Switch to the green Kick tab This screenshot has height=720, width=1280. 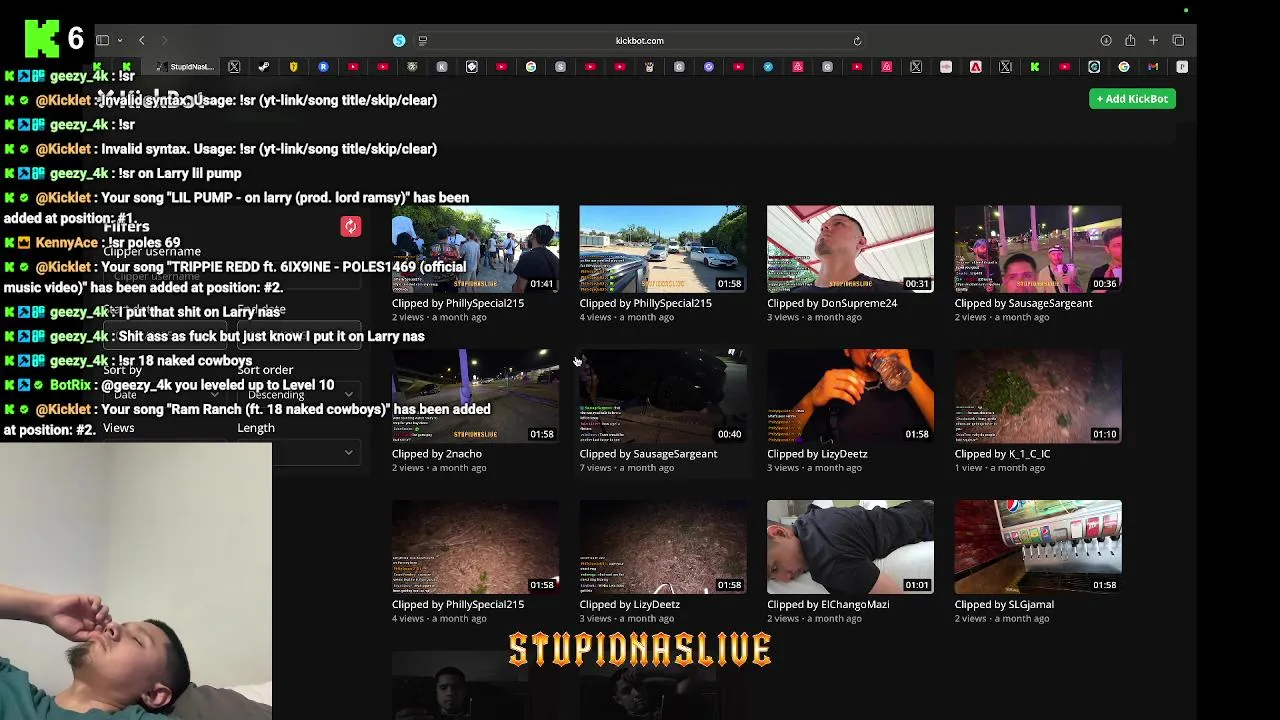(1035, 67)
